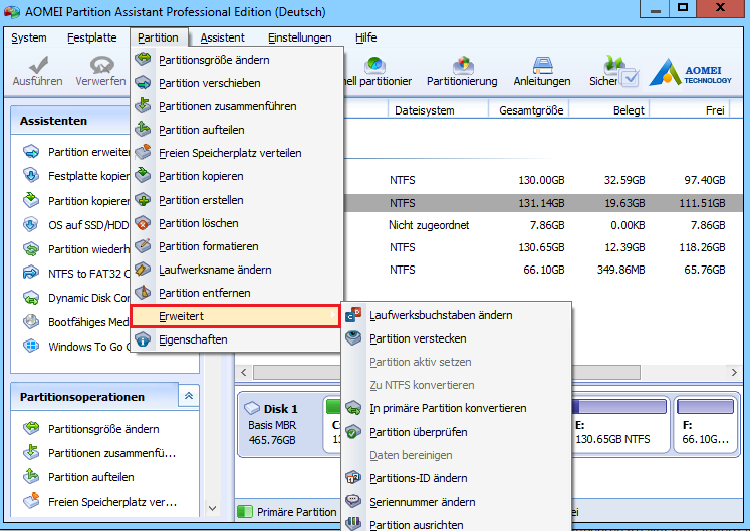Click icon beside Partitionsgröße ändern menu entry
This screenshot has width=750, height=531.
click(143, 59)
